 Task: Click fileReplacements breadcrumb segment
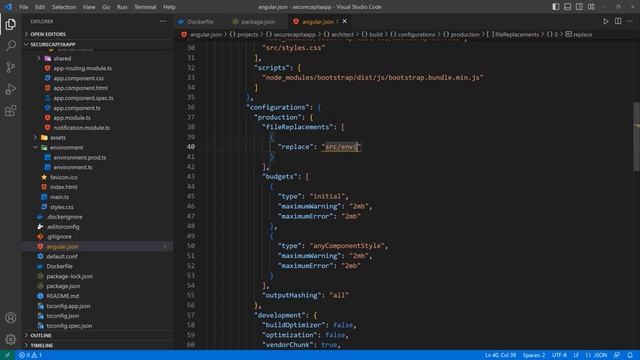coord(513,35)
